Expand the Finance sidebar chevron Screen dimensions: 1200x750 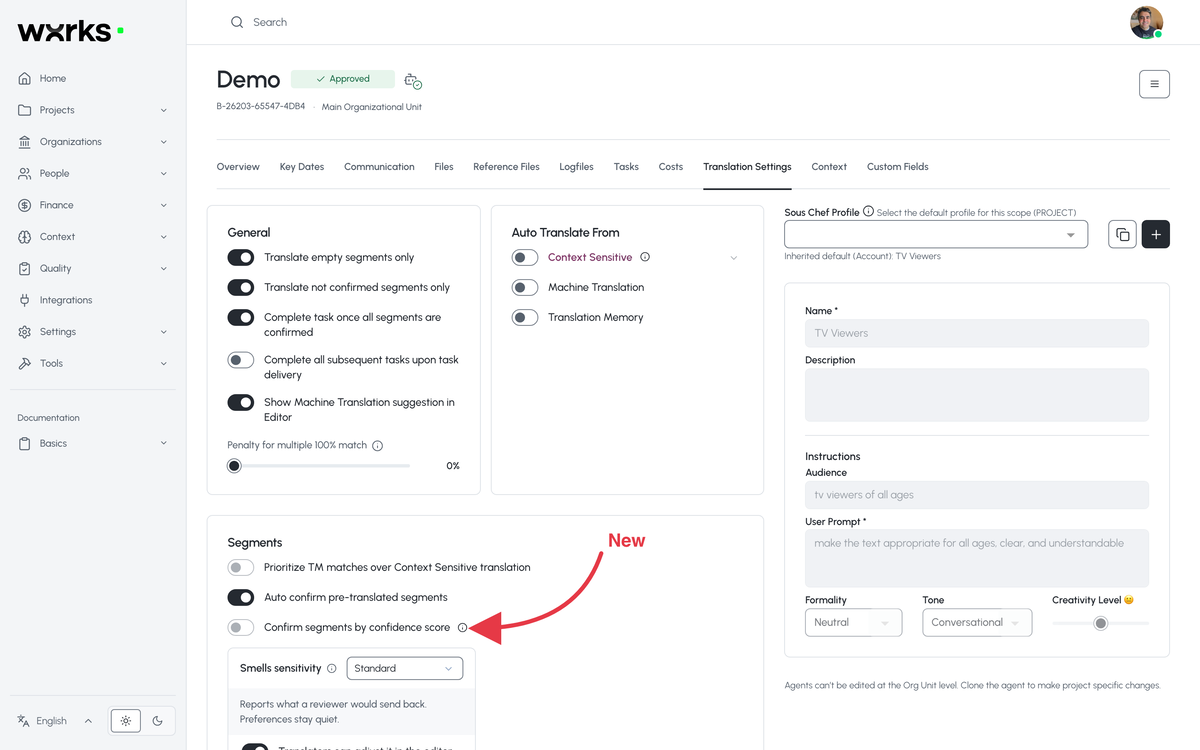pos(163,205)
